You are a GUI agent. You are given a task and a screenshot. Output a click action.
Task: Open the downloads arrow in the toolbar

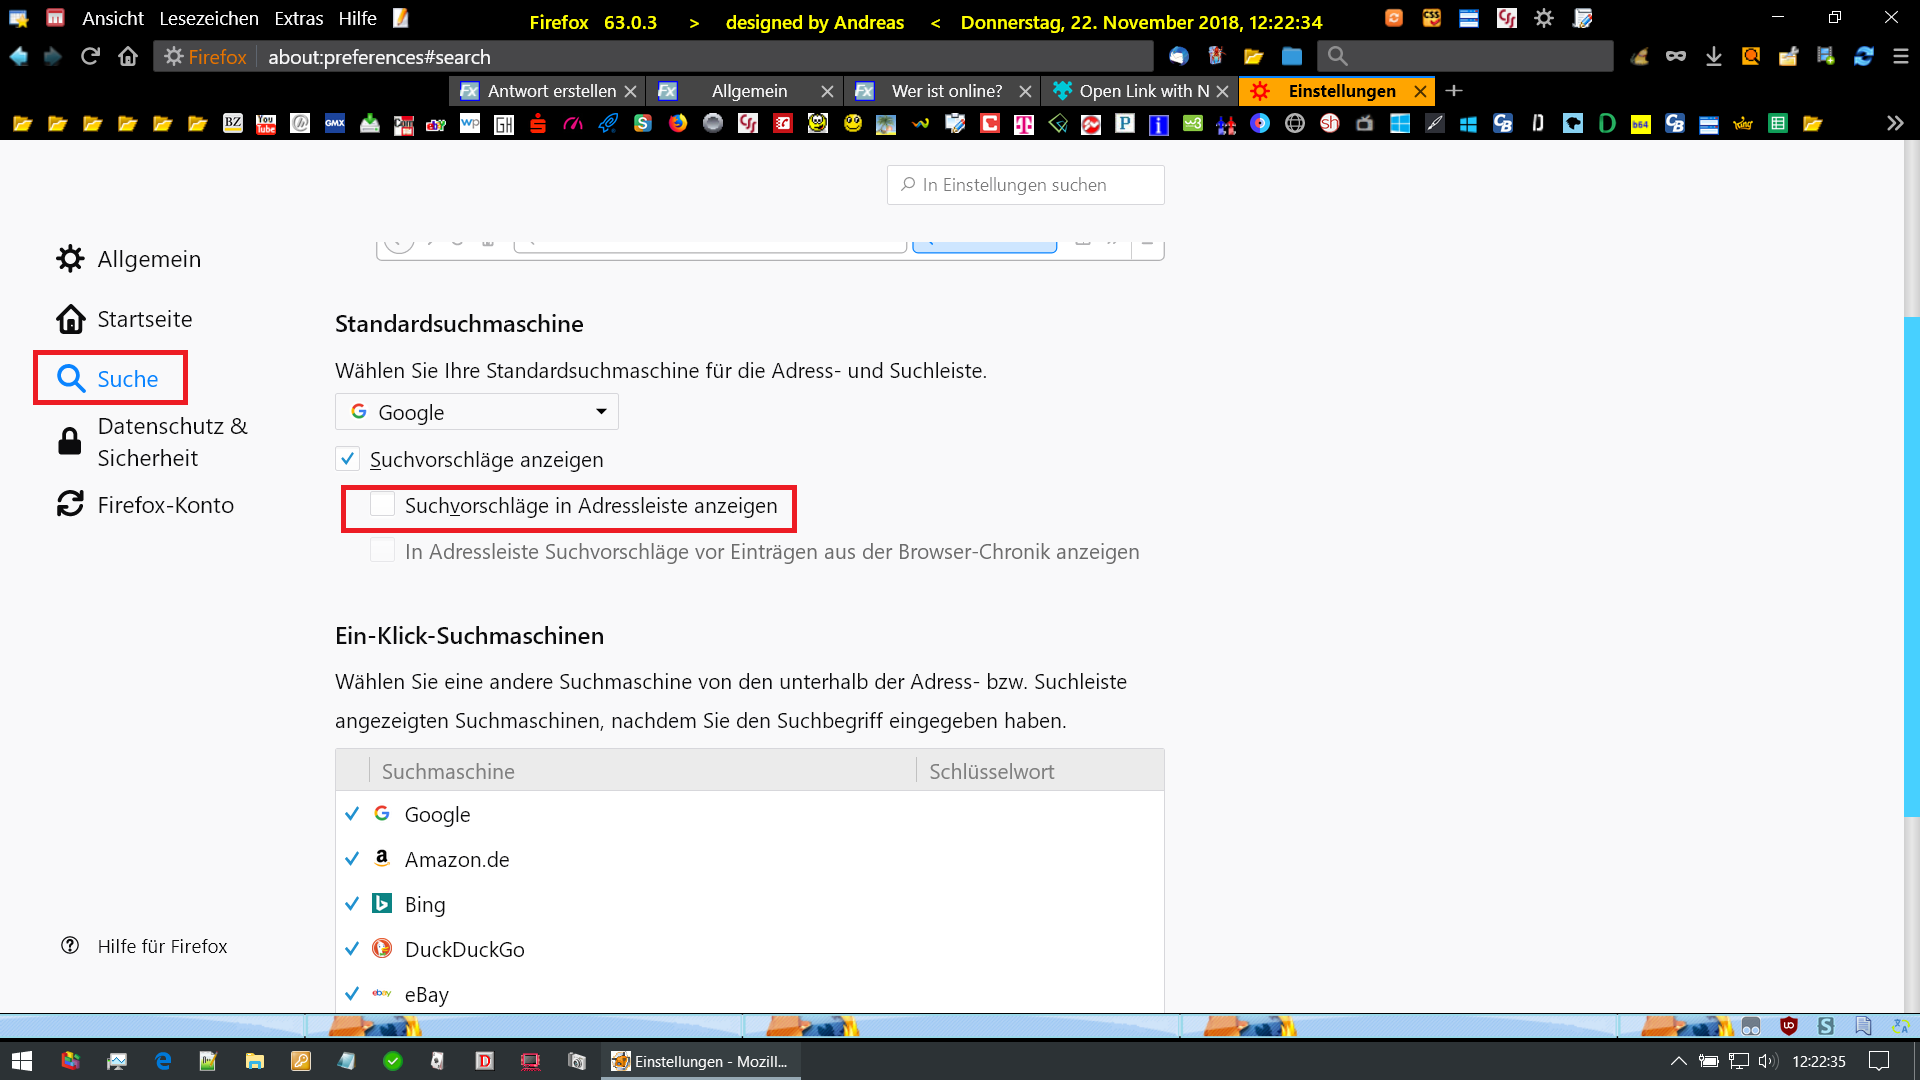tap(1713, 57)
